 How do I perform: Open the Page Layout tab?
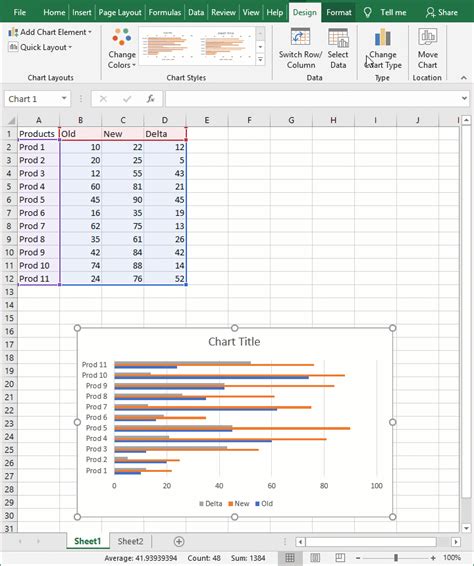[120, 12]
